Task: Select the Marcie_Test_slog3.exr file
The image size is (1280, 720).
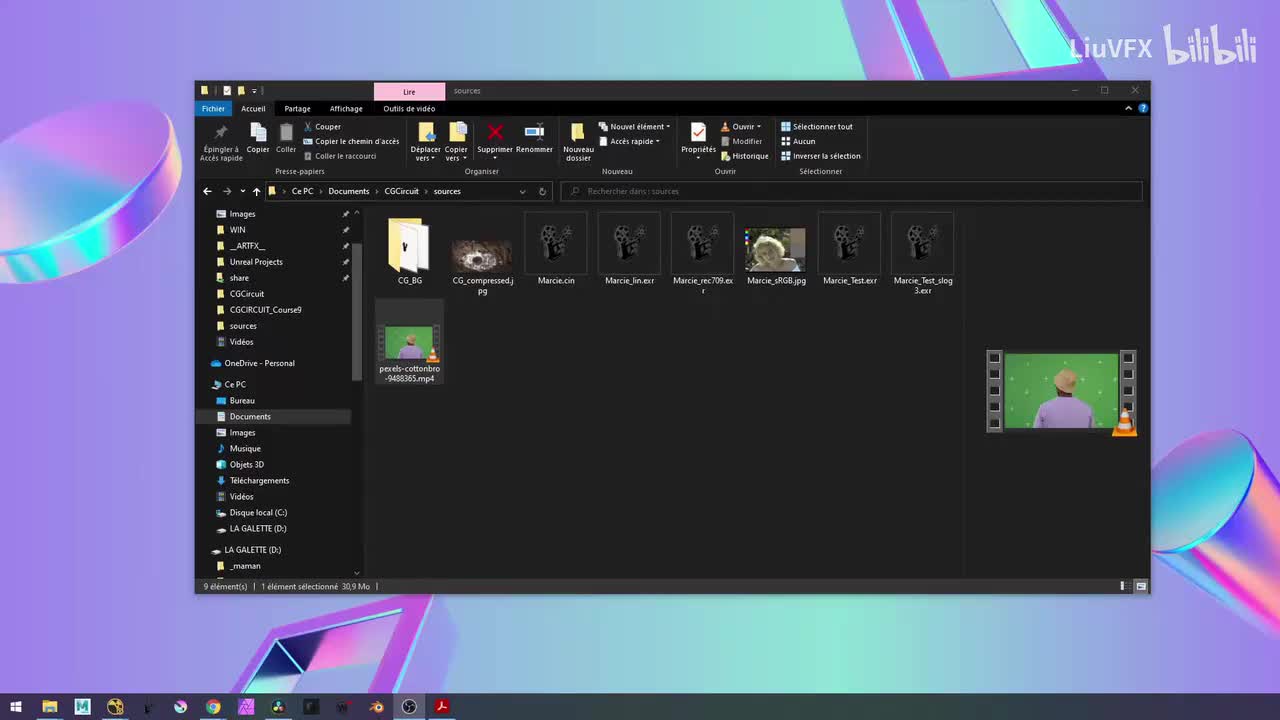Action: [x=923, y=254]
